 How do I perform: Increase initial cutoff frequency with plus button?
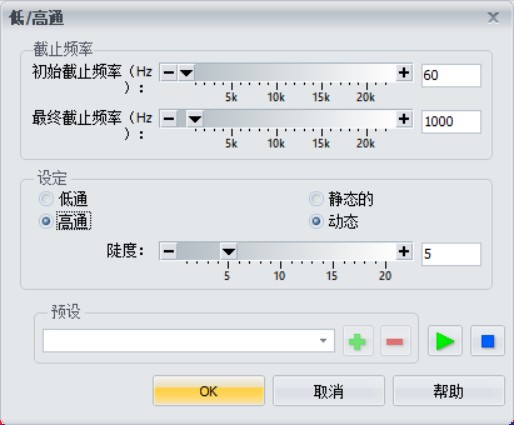[x=404, y=72]
